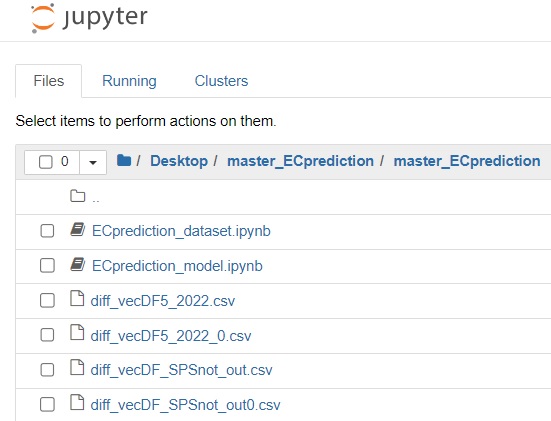Open the root folder breadcrumb icon
Screen dimensions: 551x421
pyautogui.click(x=124, y=161)
